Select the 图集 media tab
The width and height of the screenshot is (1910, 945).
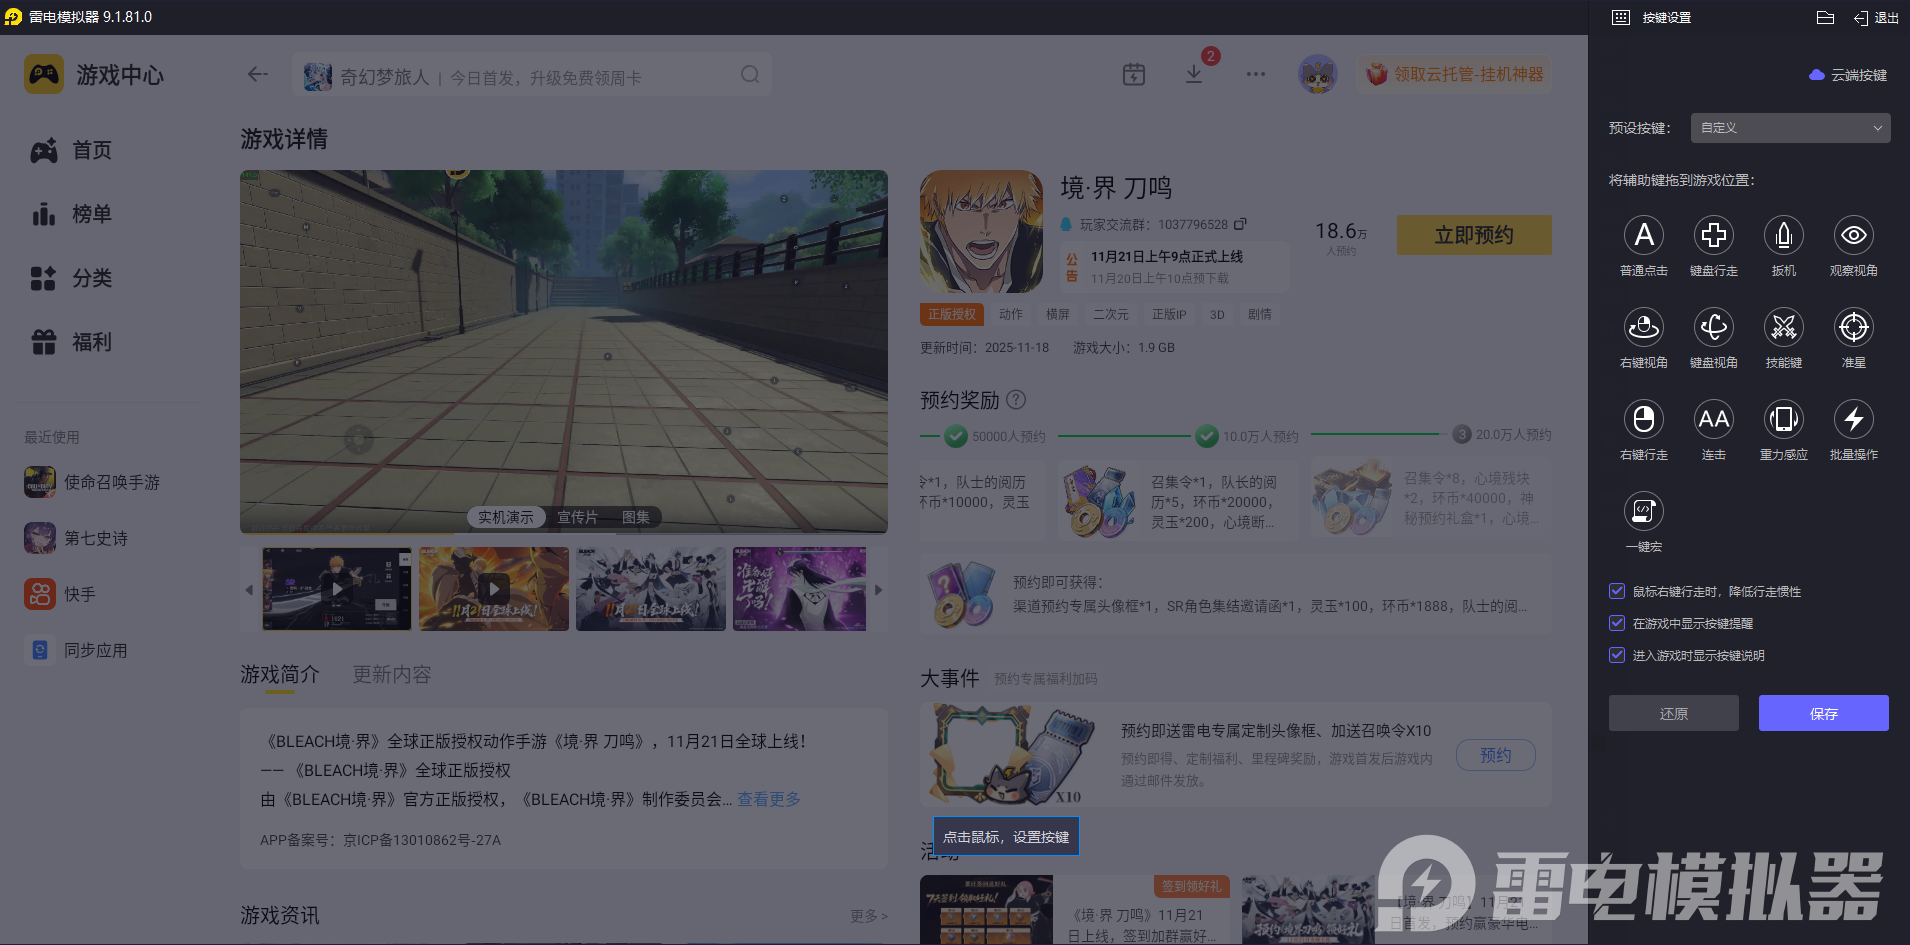tap(636, 517)
